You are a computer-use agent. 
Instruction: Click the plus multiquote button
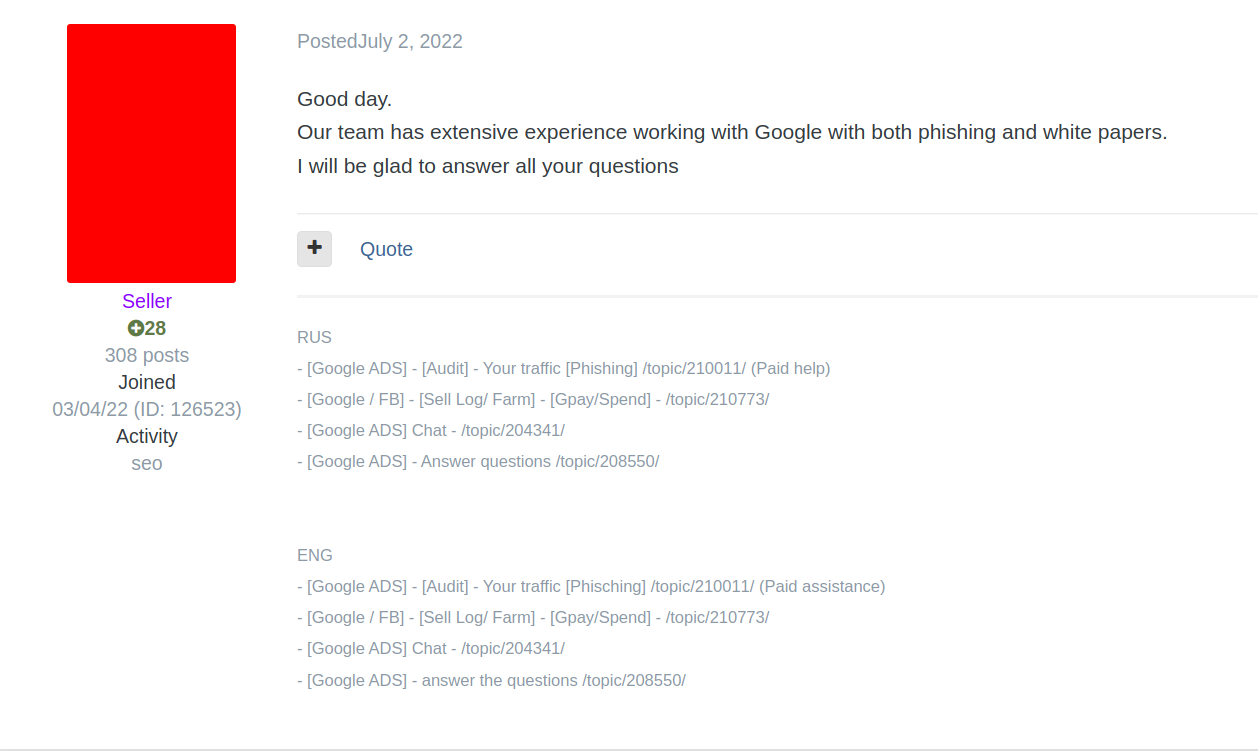pyautogui.click(x=314, y=249)
